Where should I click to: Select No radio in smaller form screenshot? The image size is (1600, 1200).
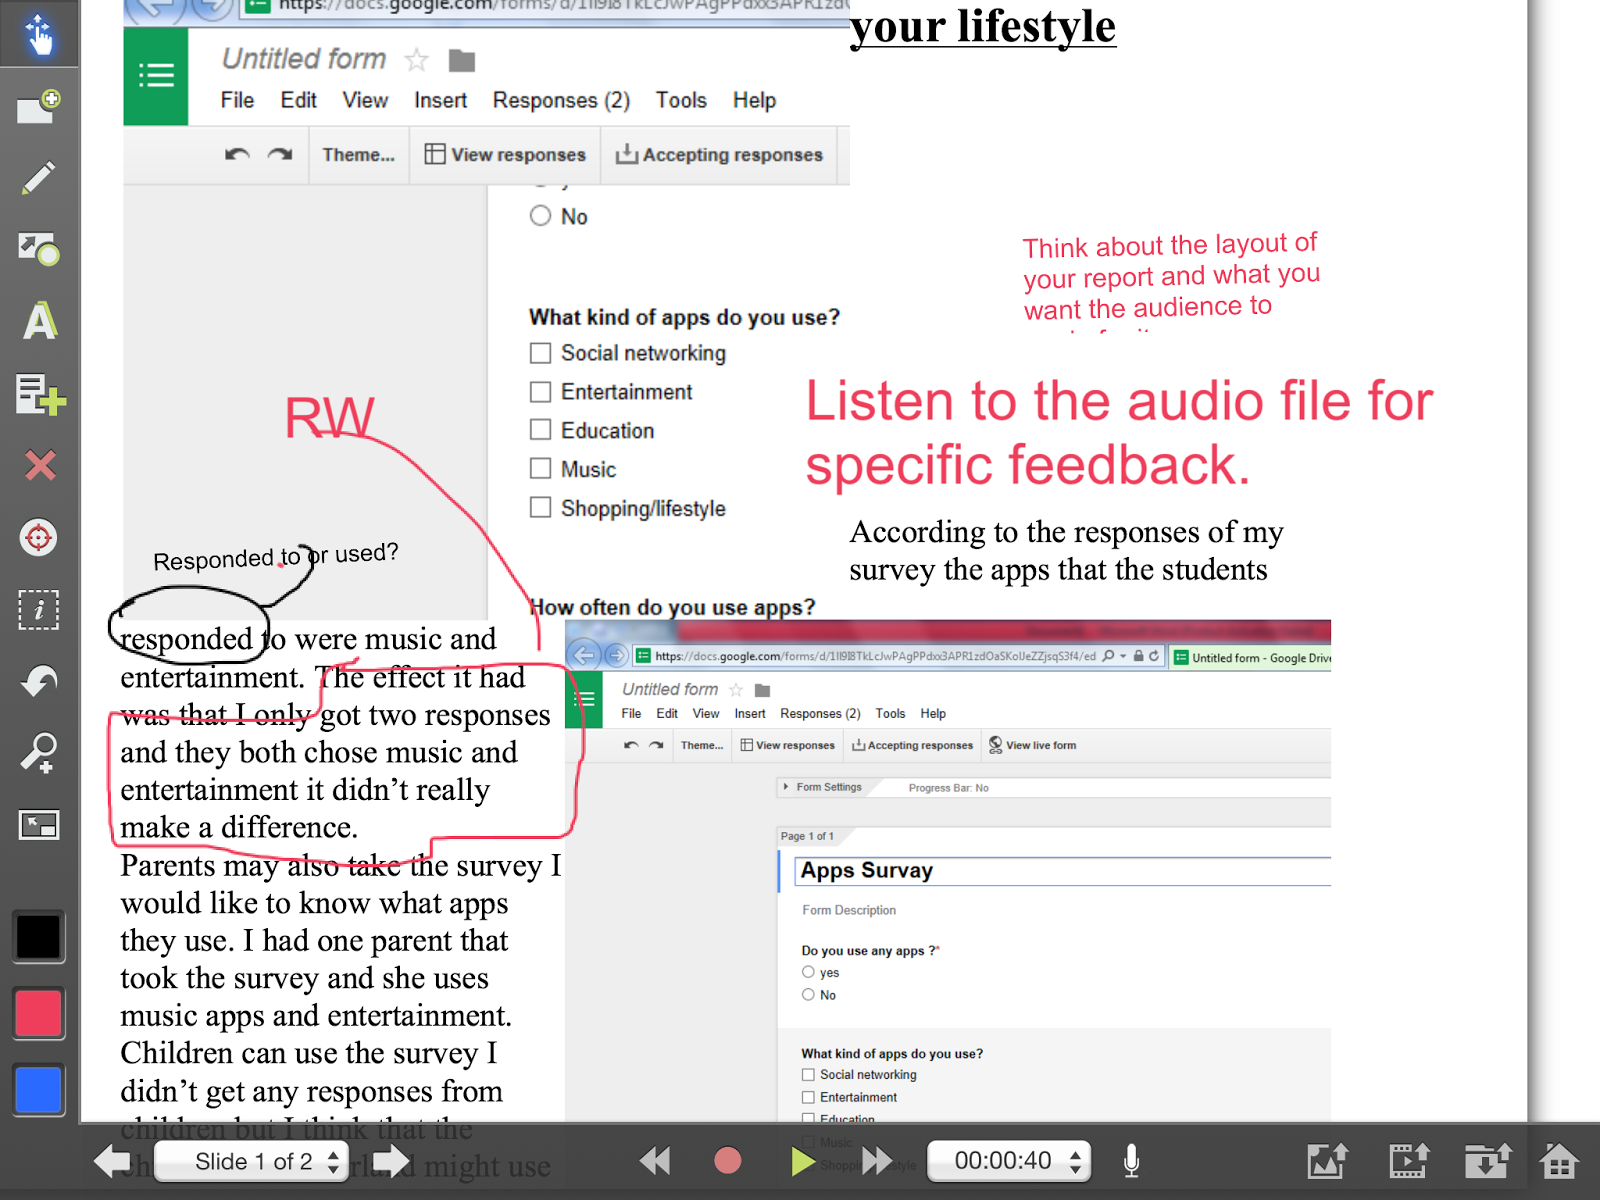click(x=808, y=995)
